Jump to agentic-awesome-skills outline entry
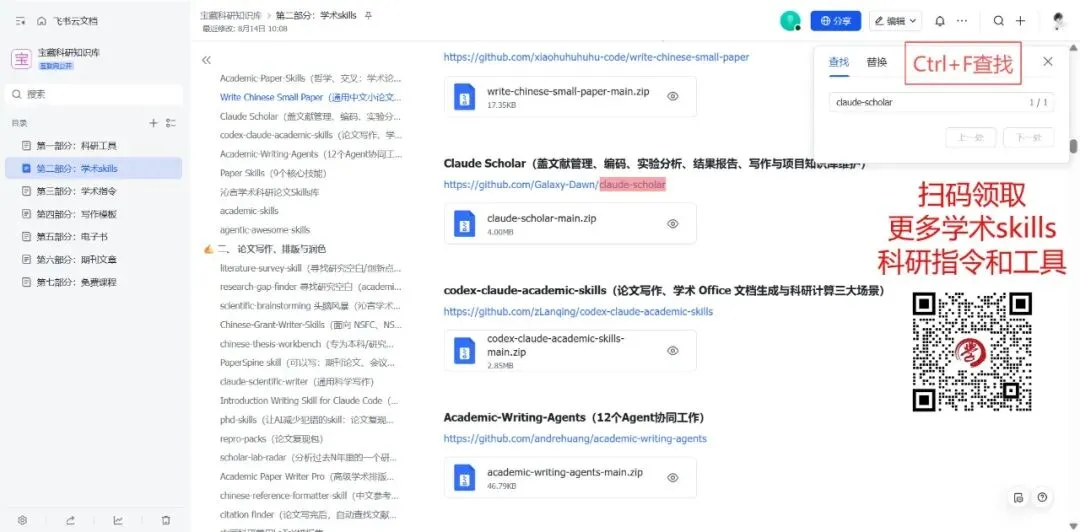Screen dimensions: 1080x532 click(265, 229)
